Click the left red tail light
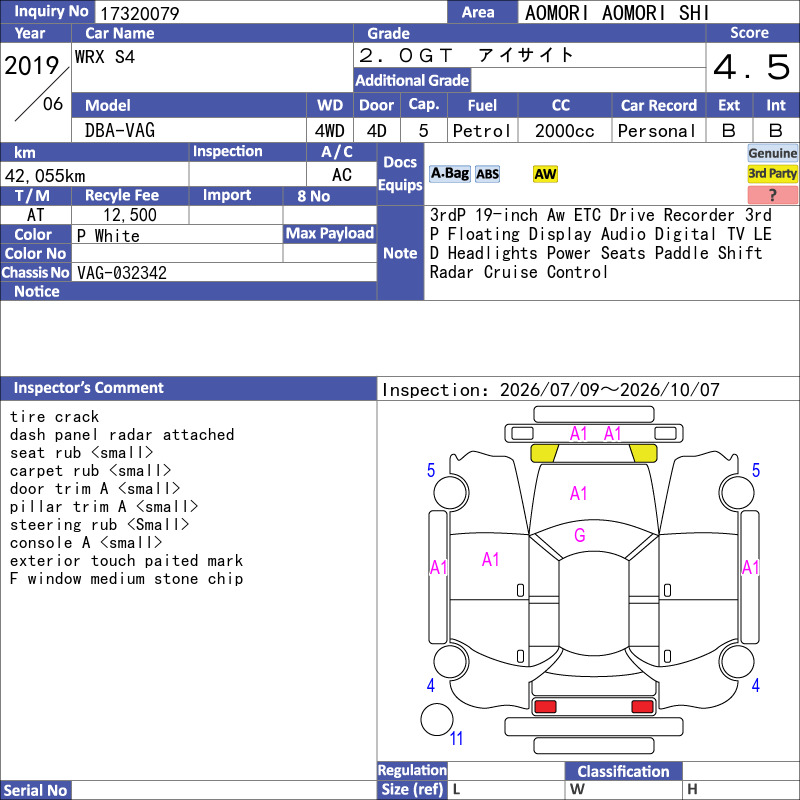This screenshot has width=800, height=800. point(545,706)
